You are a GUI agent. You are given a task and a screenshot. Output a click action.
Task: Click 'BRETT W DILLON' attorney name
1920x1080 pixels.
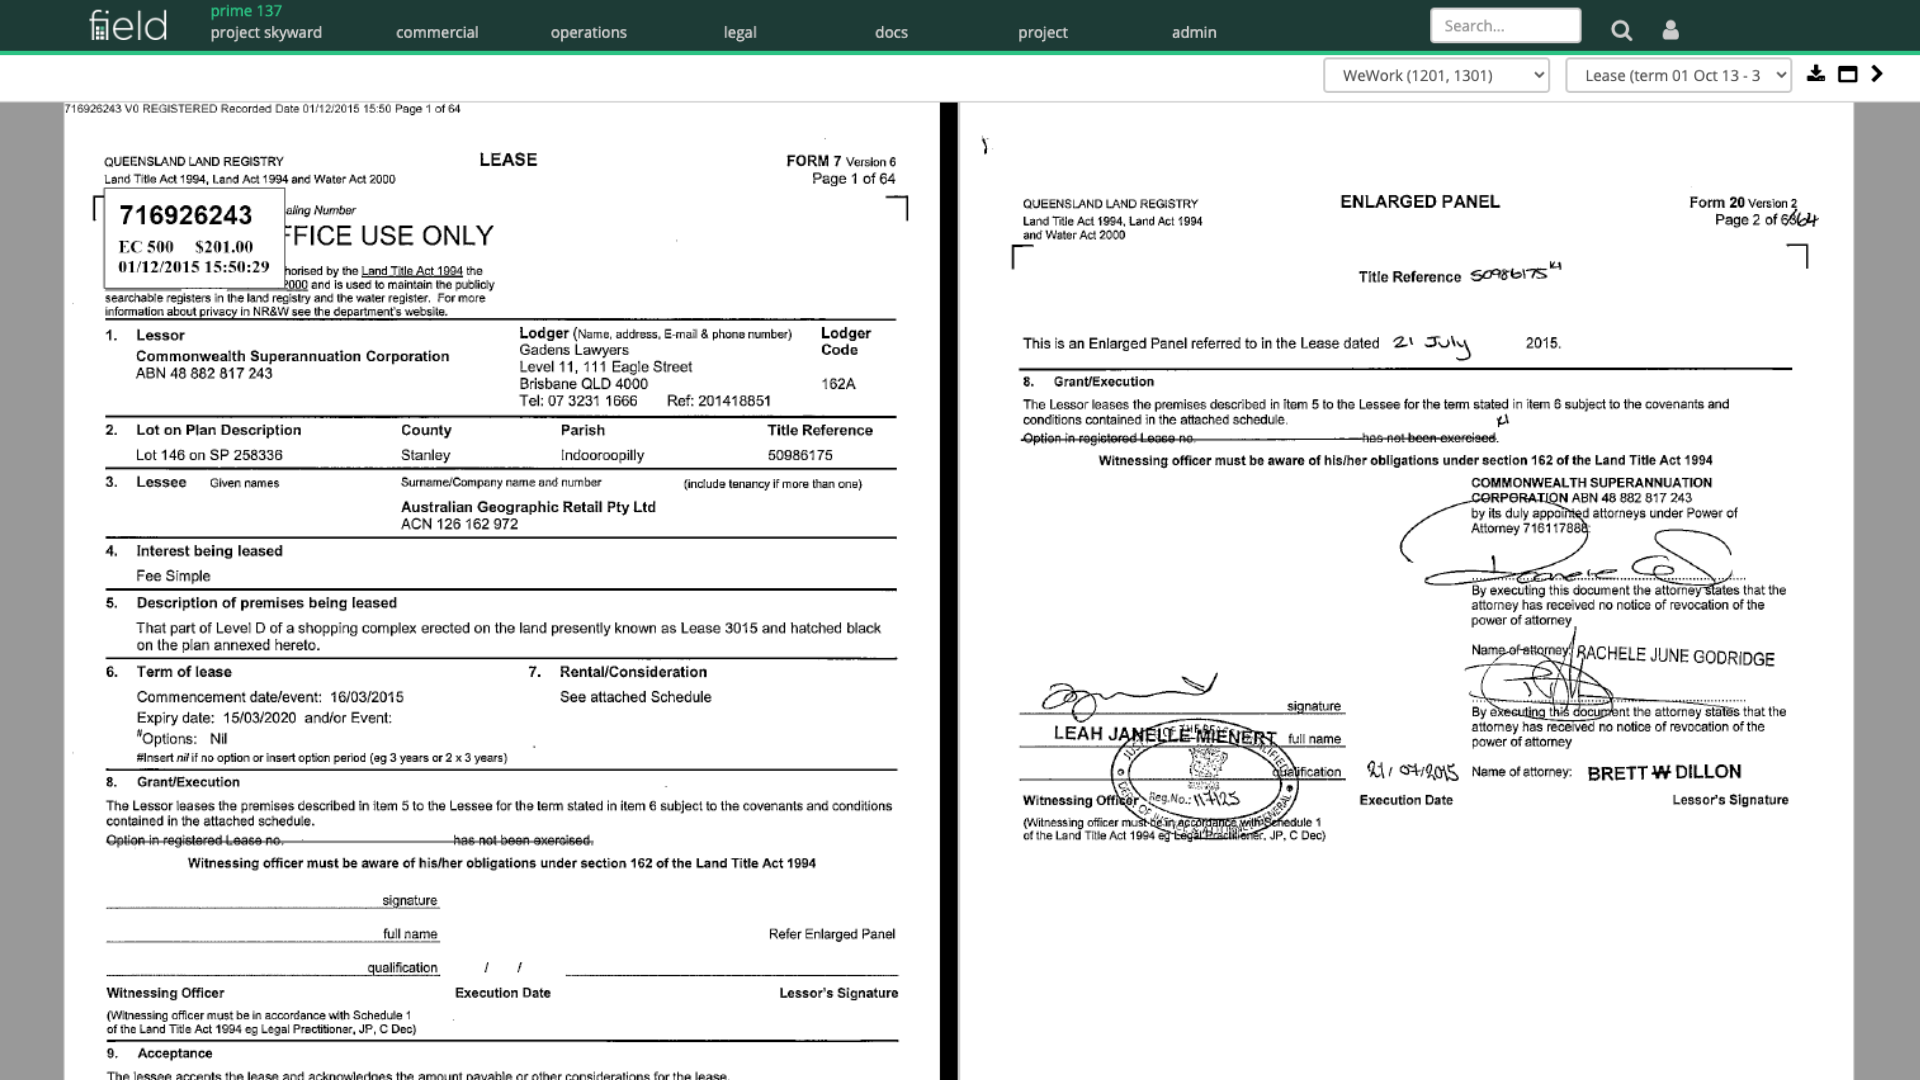coord(1664,772)
